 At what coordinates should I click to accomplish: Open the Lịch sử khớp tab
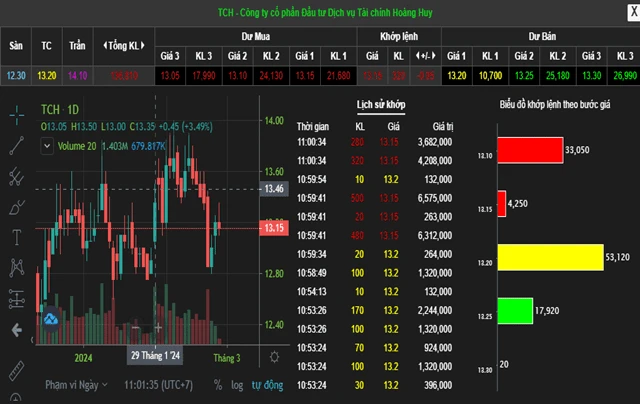381,104
